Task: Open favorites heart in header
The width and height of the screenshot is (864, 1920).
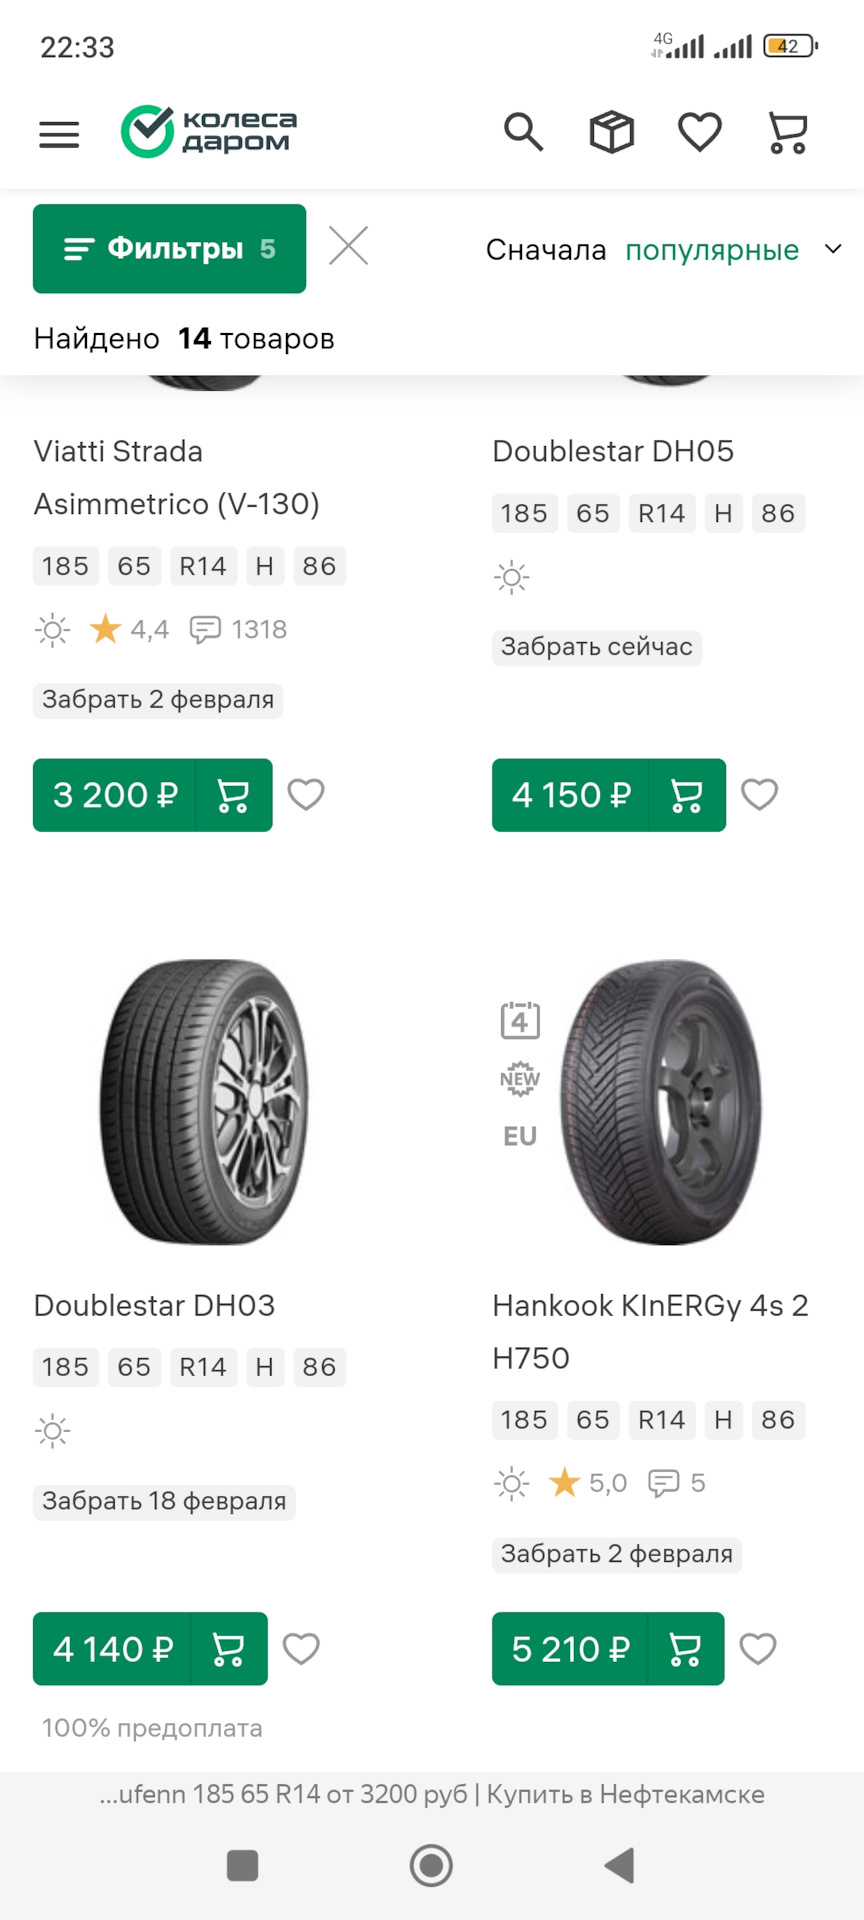Action: point(699,132)
